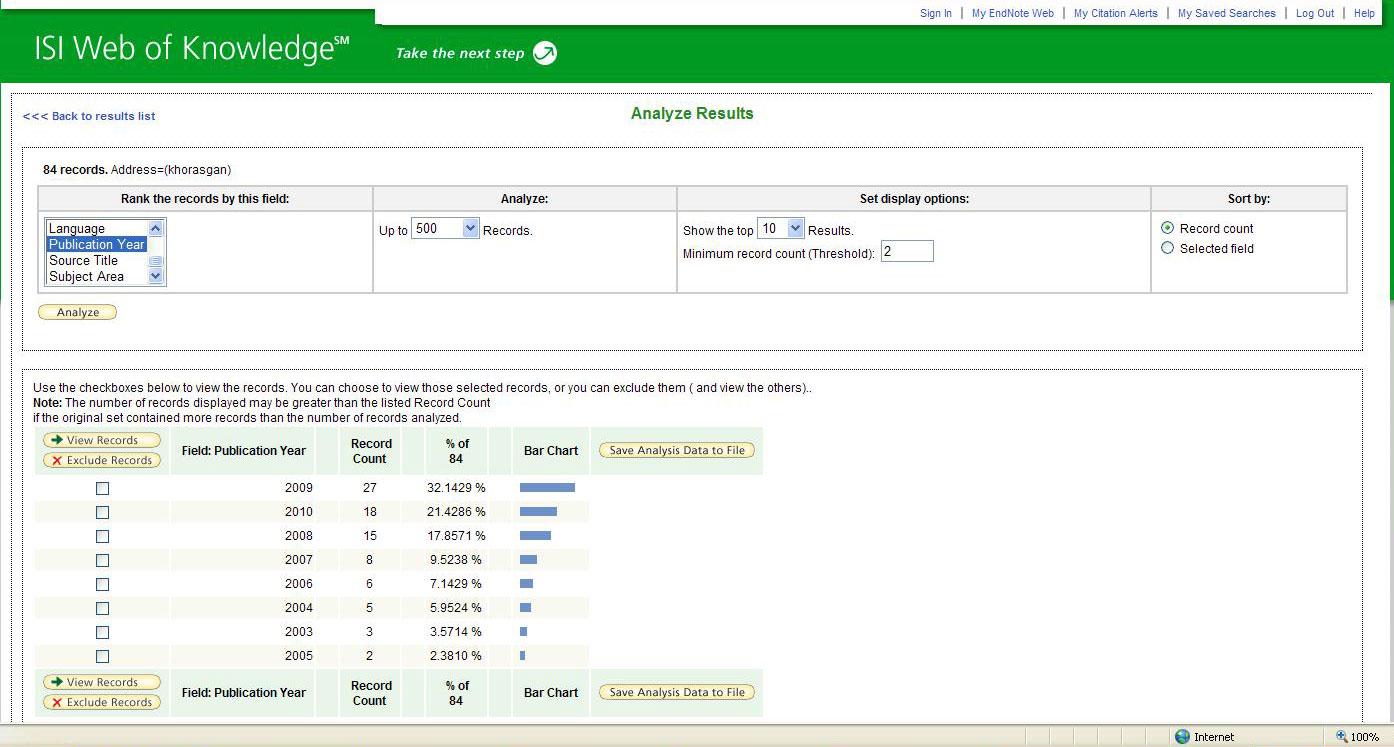Click the field list scroll down arrow

156,277
